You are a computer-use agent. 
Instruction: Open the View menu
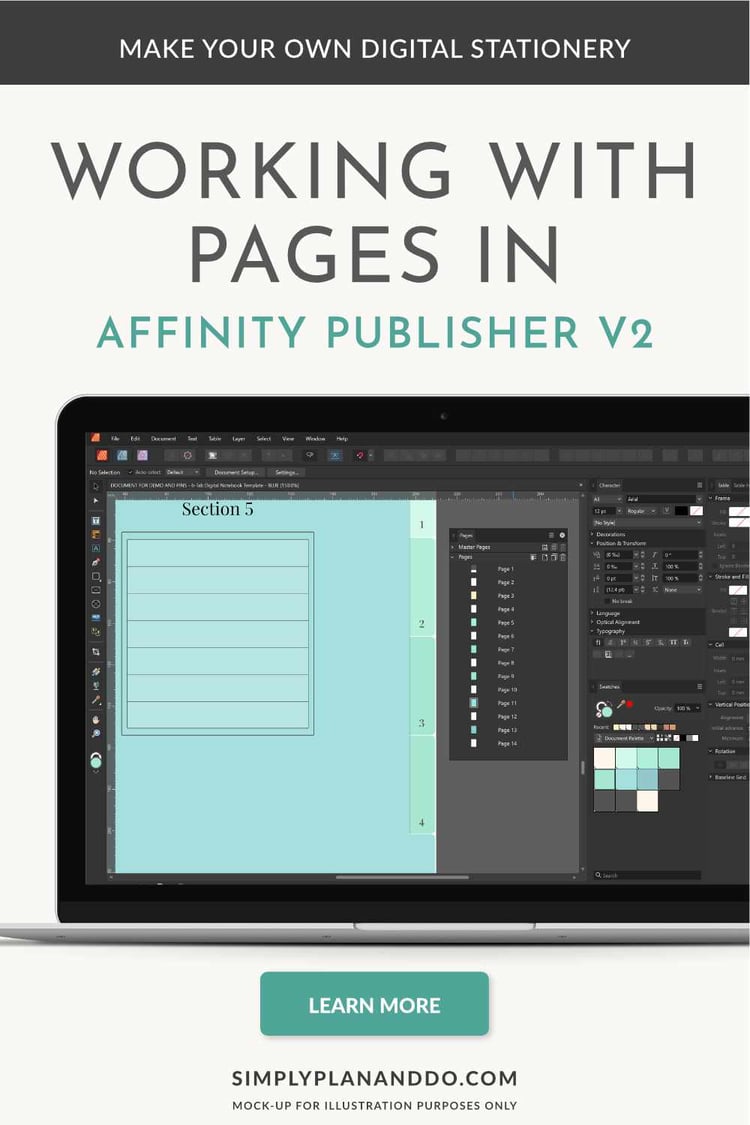tap(288, 438)
